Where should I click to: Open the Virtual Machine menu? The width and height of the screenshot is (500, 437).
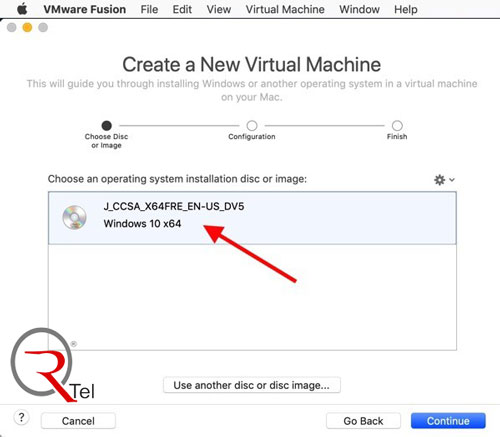pos(285,9)
